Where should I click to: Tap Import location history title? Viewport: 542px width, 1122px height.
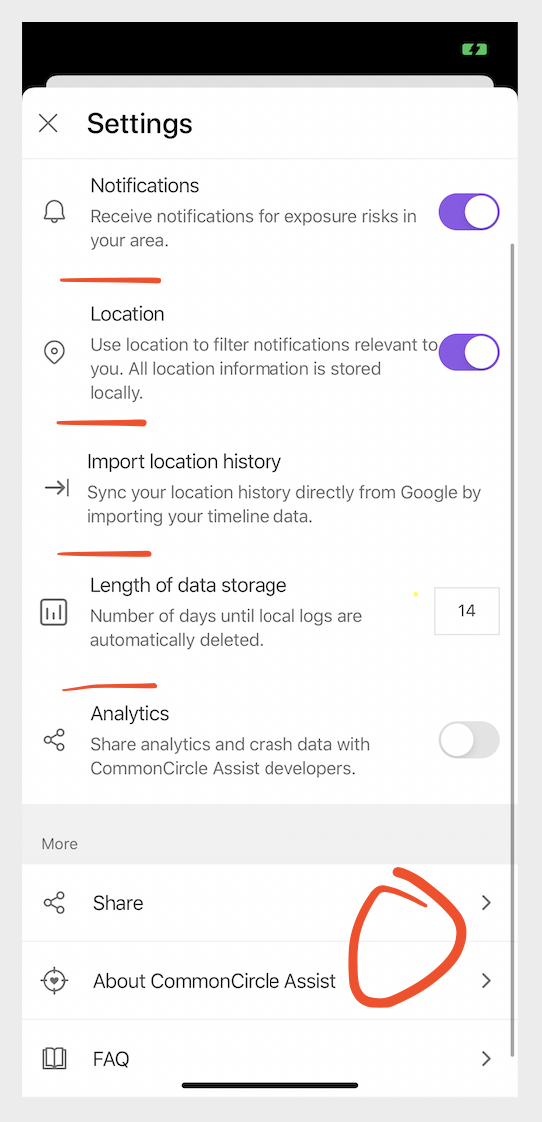[184, 462]
